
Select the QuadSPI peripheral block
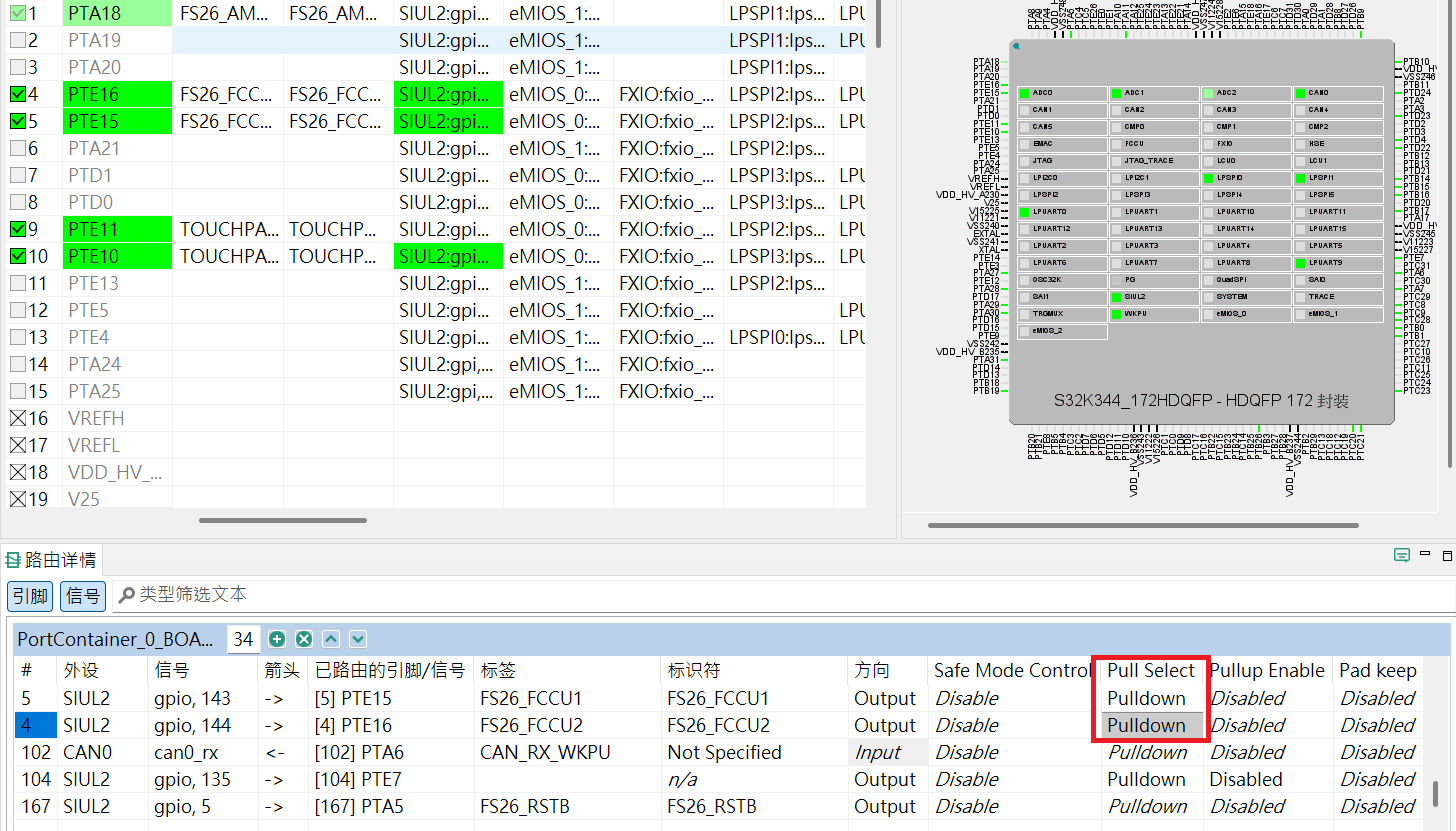click(1246, 280)
